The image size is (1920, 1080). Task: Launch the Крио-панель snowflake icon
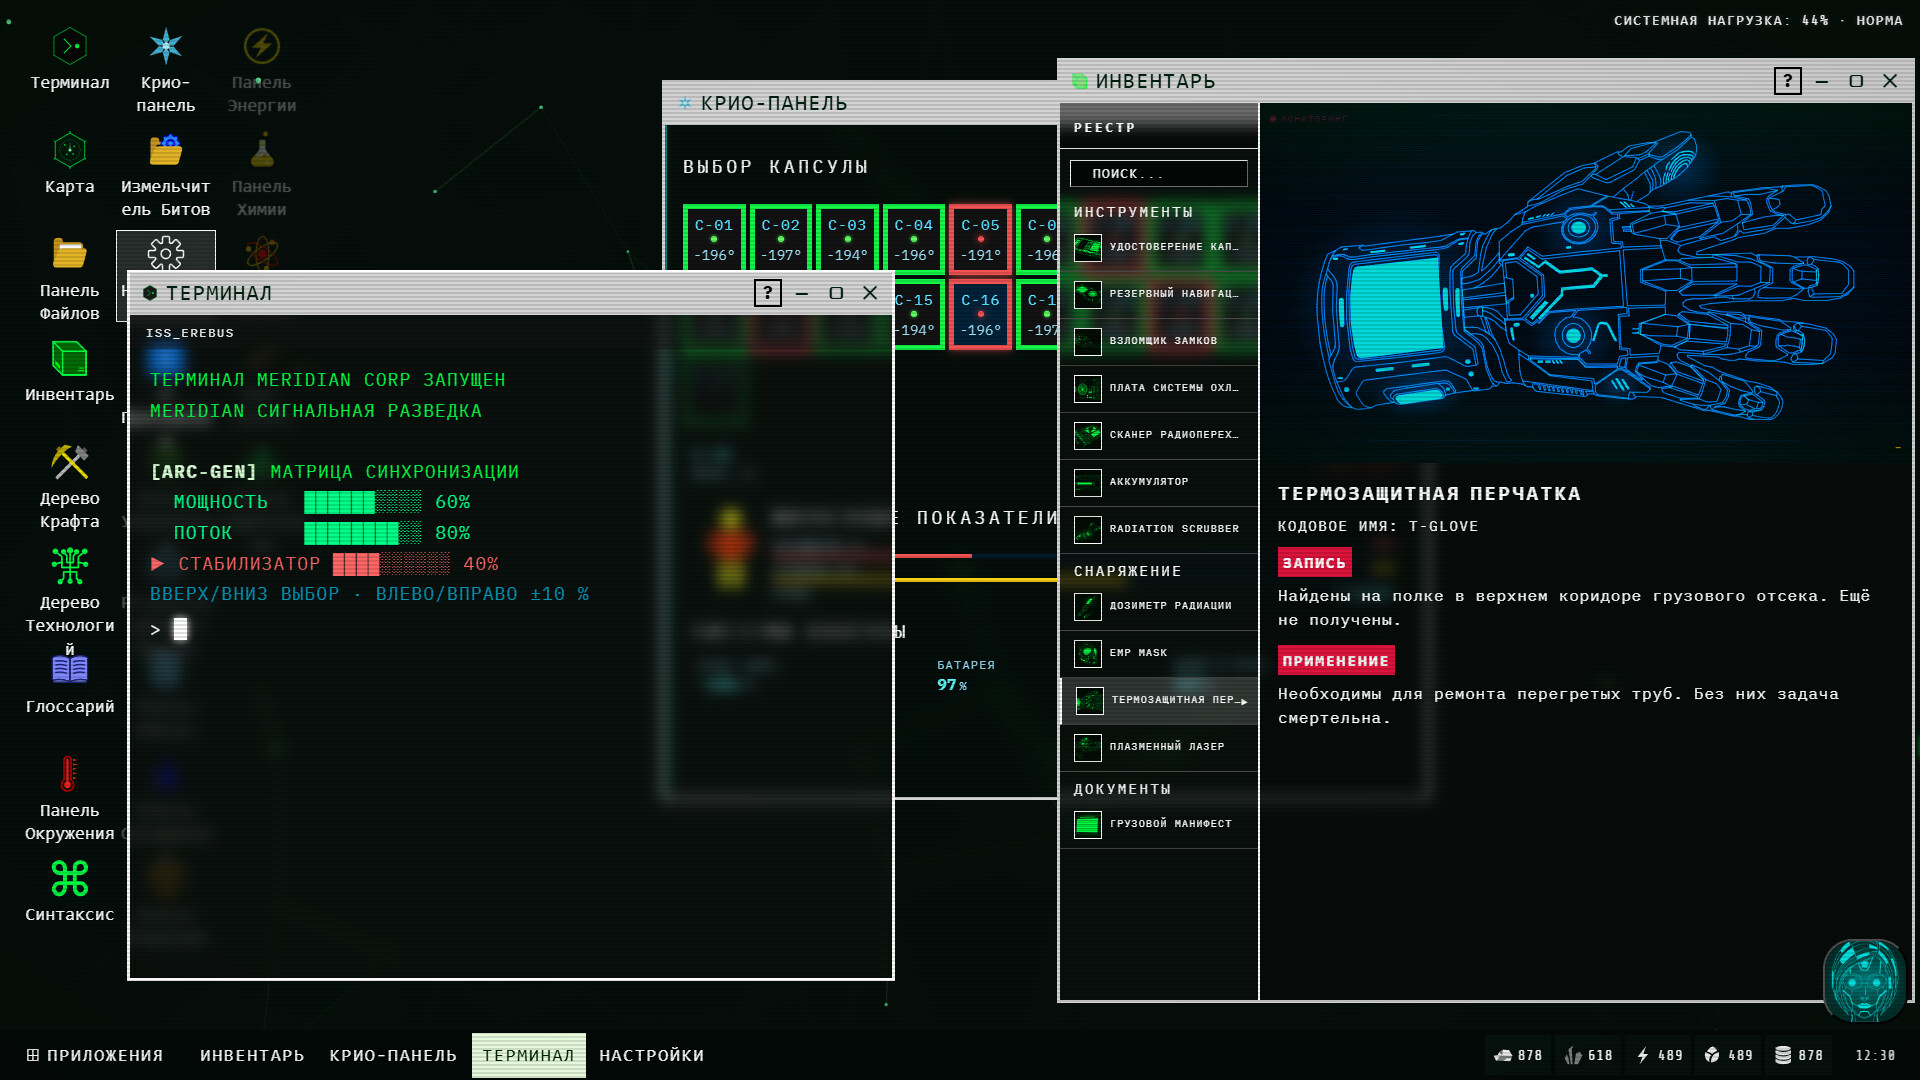pyautogui.click(x=165, y=70)
